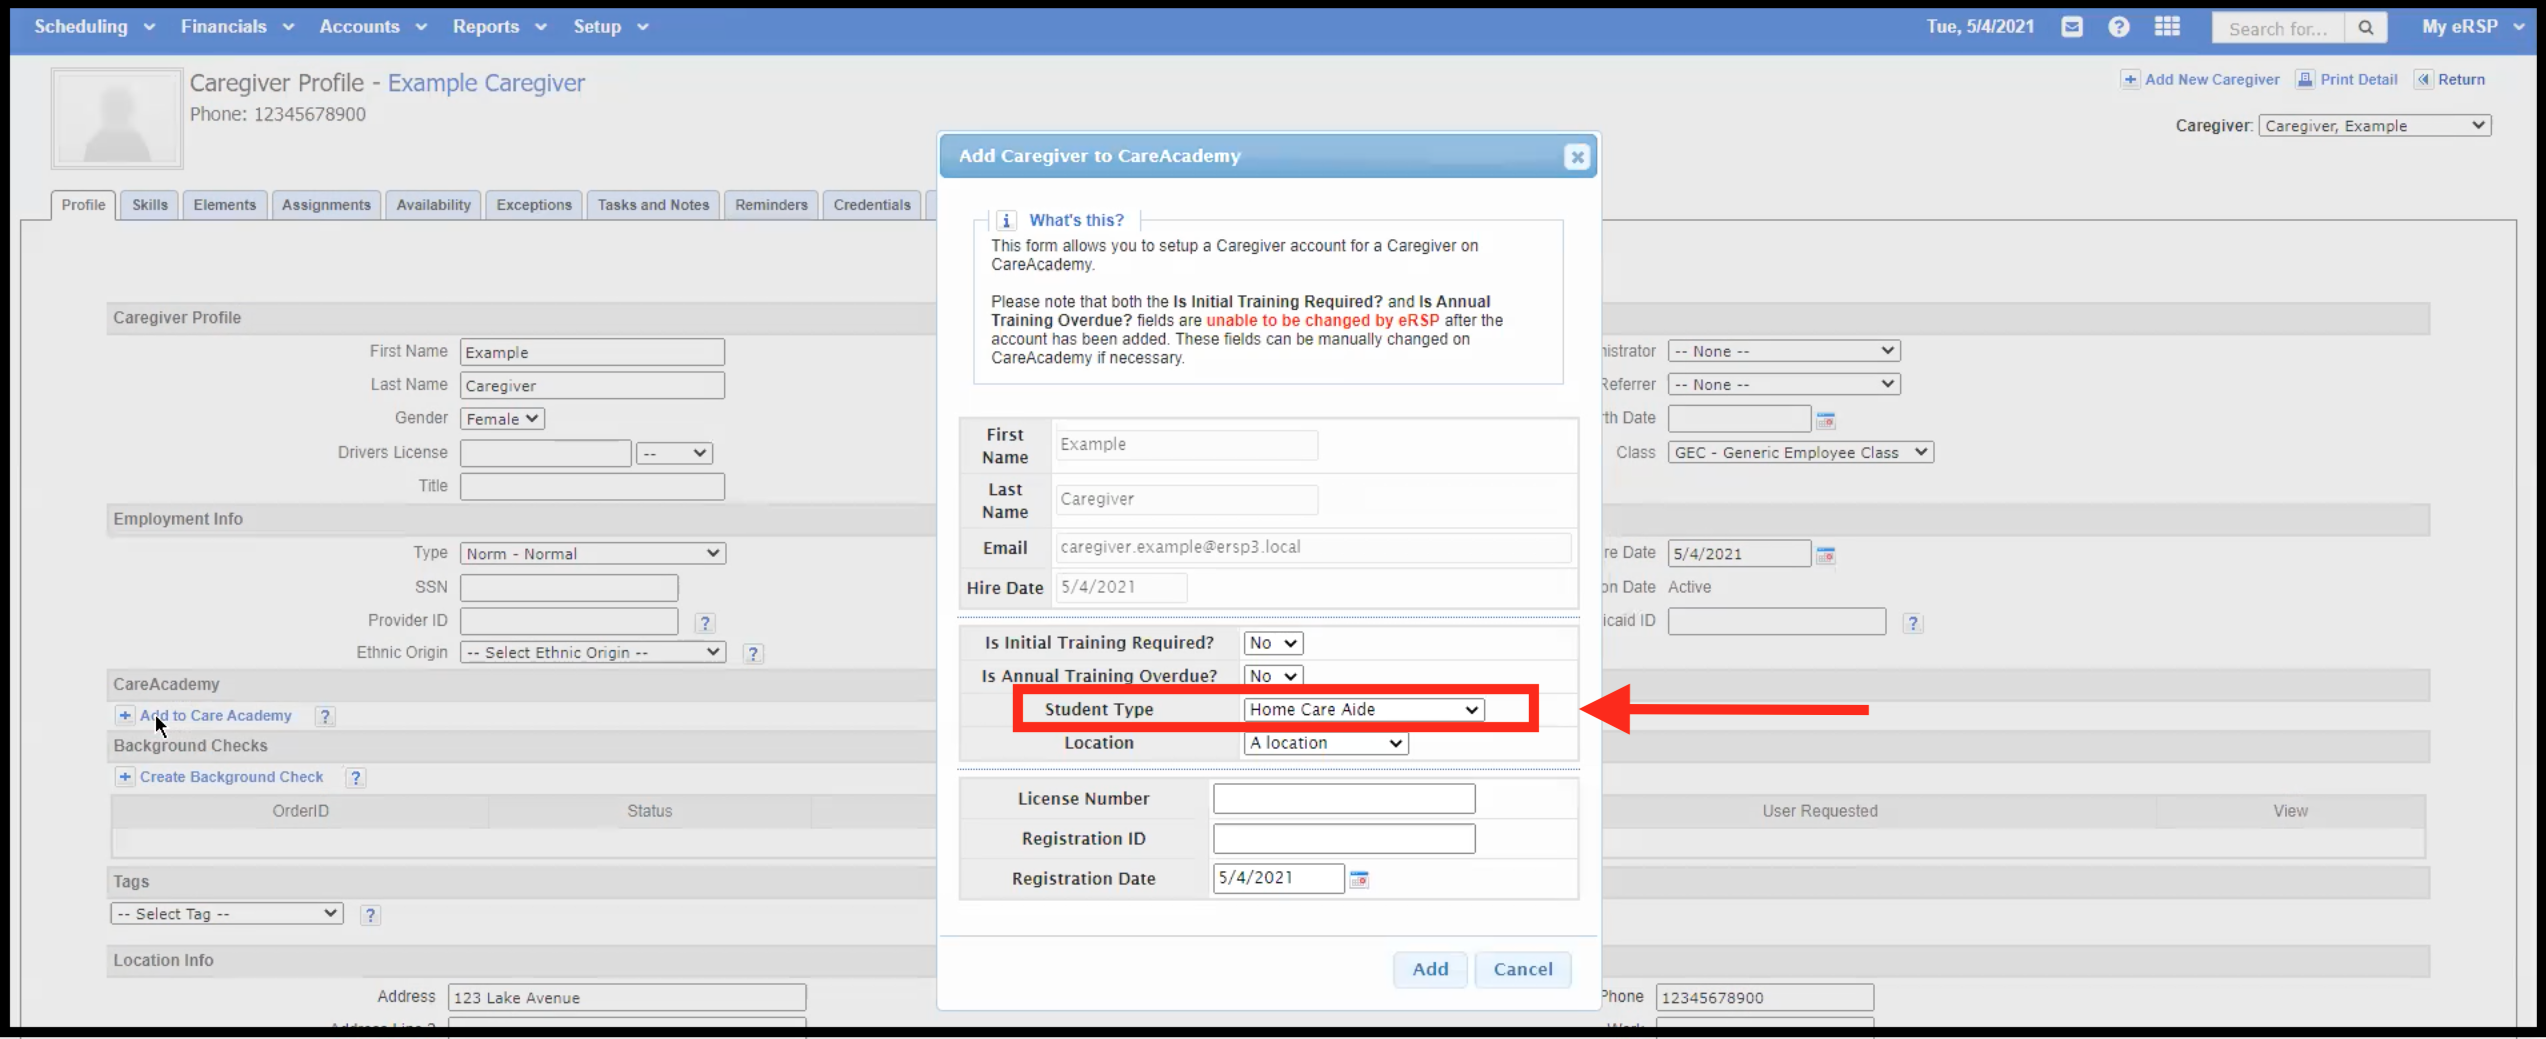Image resolution: width=2546 pixels, height=1039 pixels.
Task: Open the Select Tag dropdown
Action: point(227,914)
